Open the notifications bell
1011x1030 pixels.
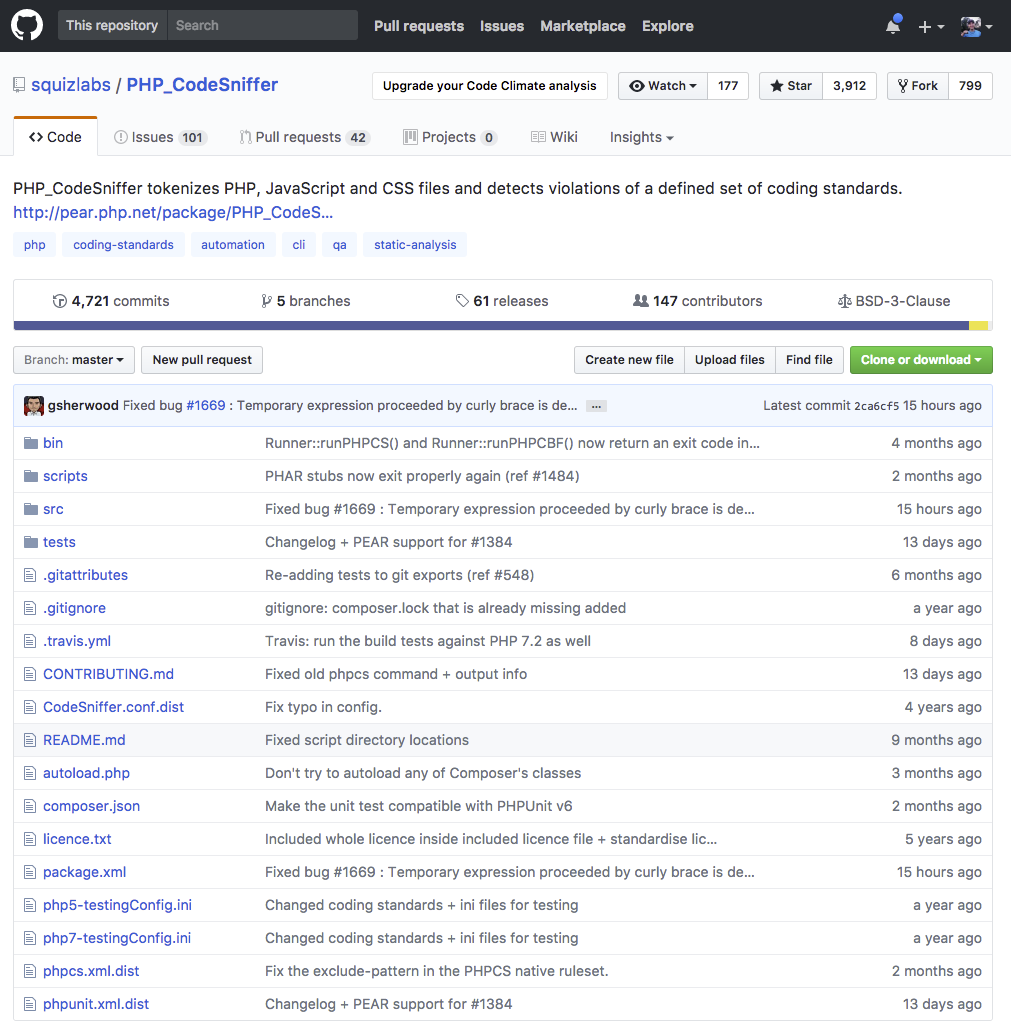tap(893, 26)
